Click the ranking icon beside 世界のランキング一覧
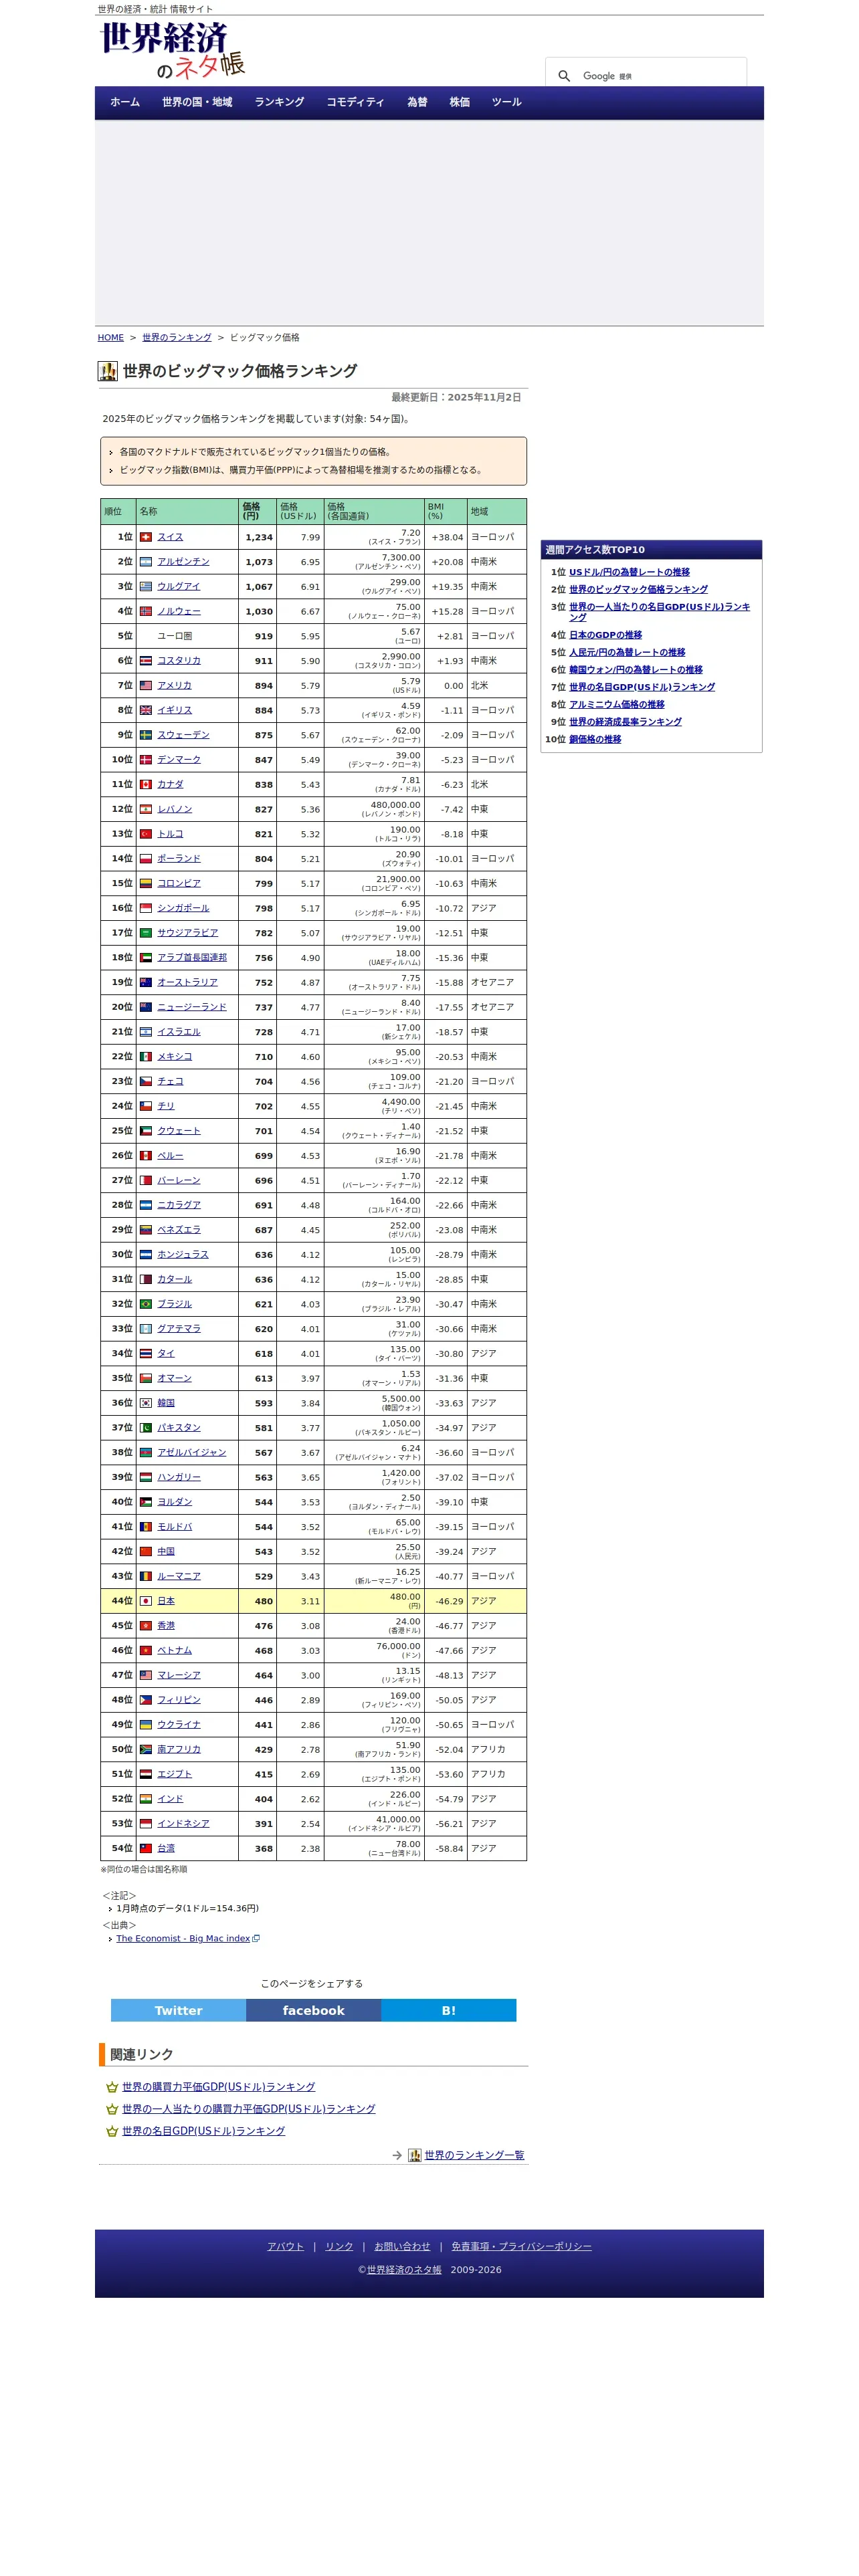The height and width of the screenshot is (2576, 859). [x=414, y=2155]
